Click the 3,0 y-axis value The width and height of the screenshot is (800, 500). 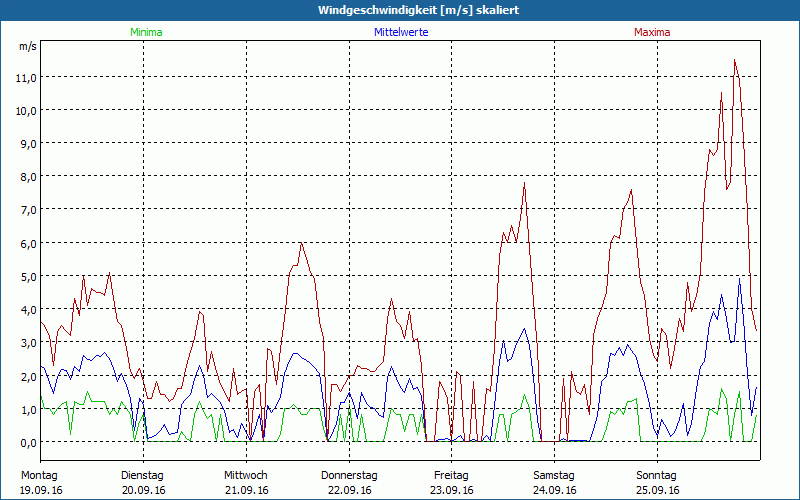[x=28, y=343]
